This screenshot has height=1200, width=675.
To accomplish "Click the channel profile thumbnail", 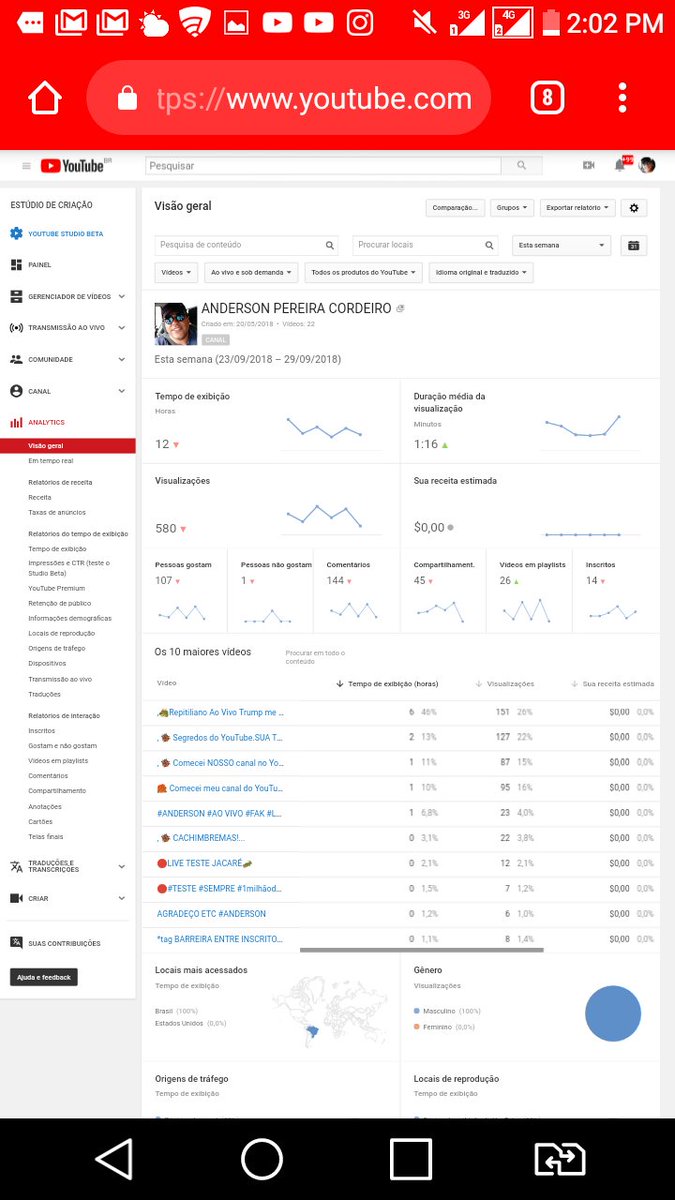I will click(176, 324).
